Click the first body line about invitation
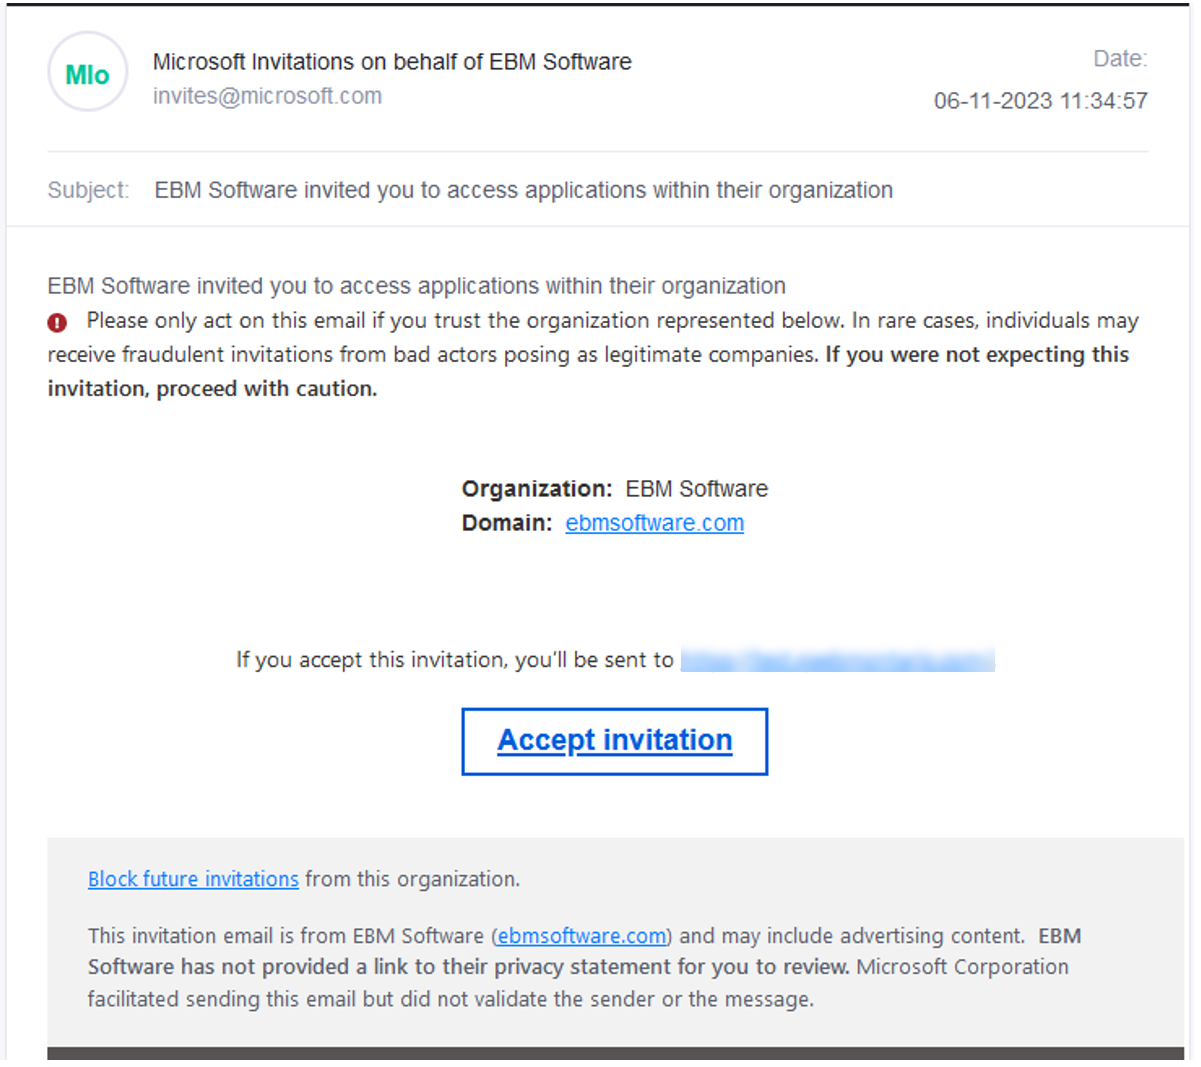 click(416, 286)
